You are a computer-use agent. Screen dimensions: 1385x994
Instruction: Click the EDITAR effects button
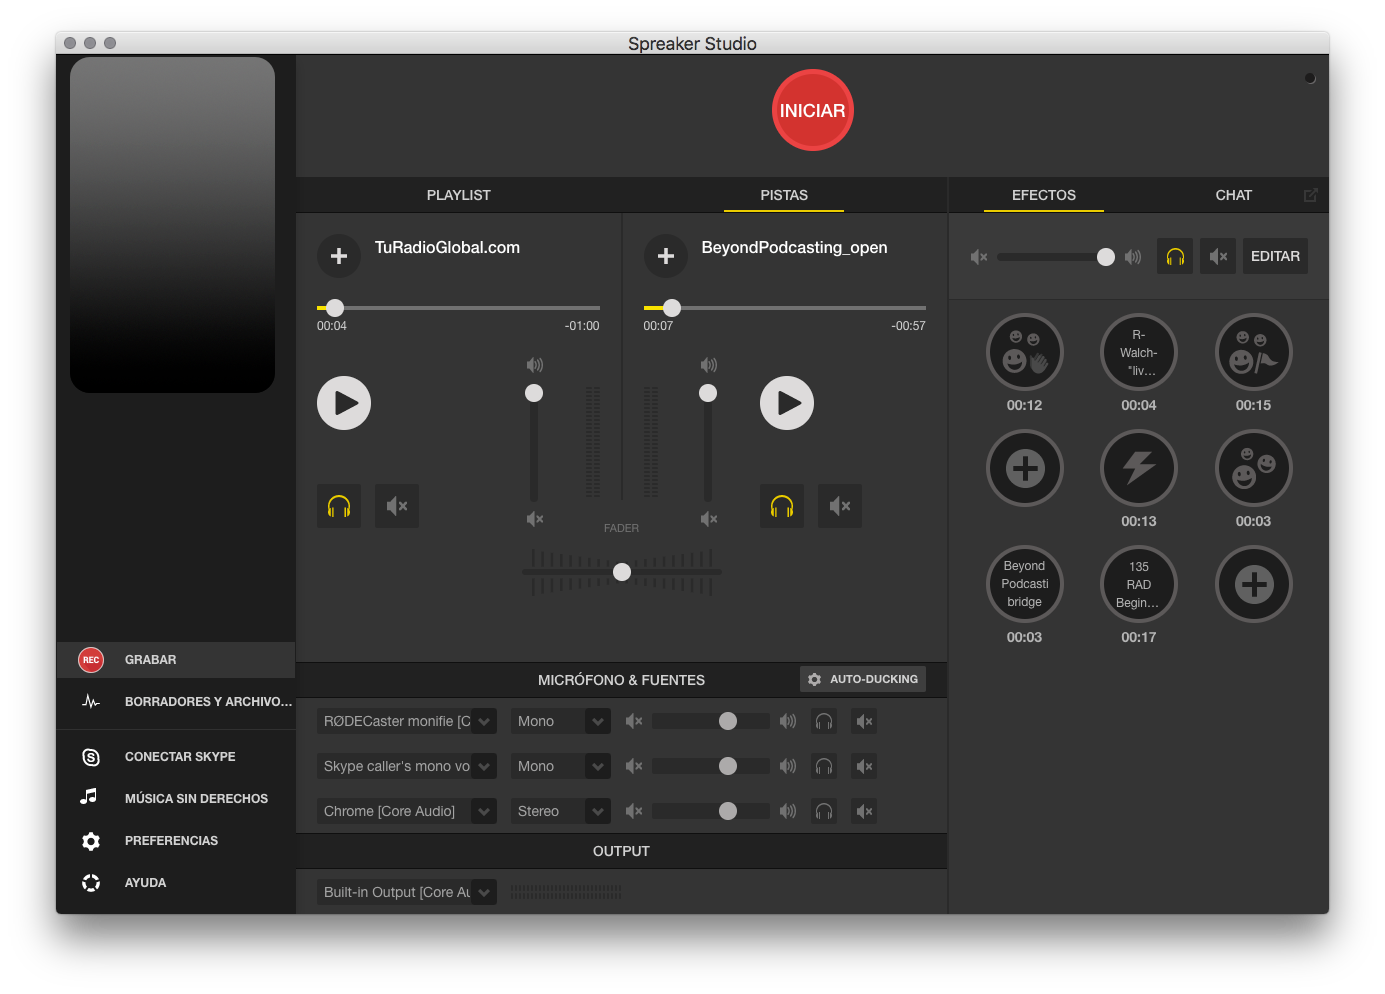[x=1275, y=256]
